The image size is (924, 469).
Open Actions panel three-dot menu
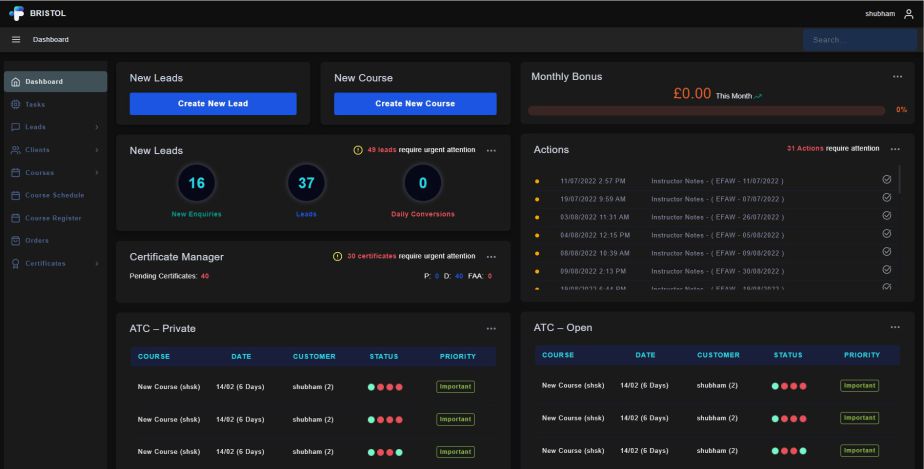(x=895, y=149)
